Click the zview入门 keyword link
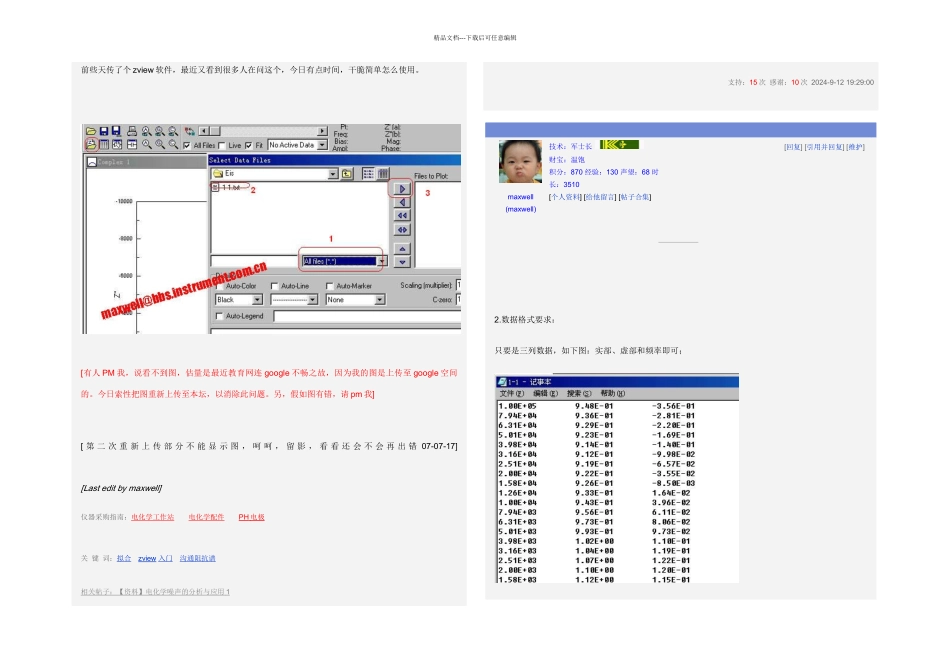Viewport: 950px width, 672px height. coord(155,559)
